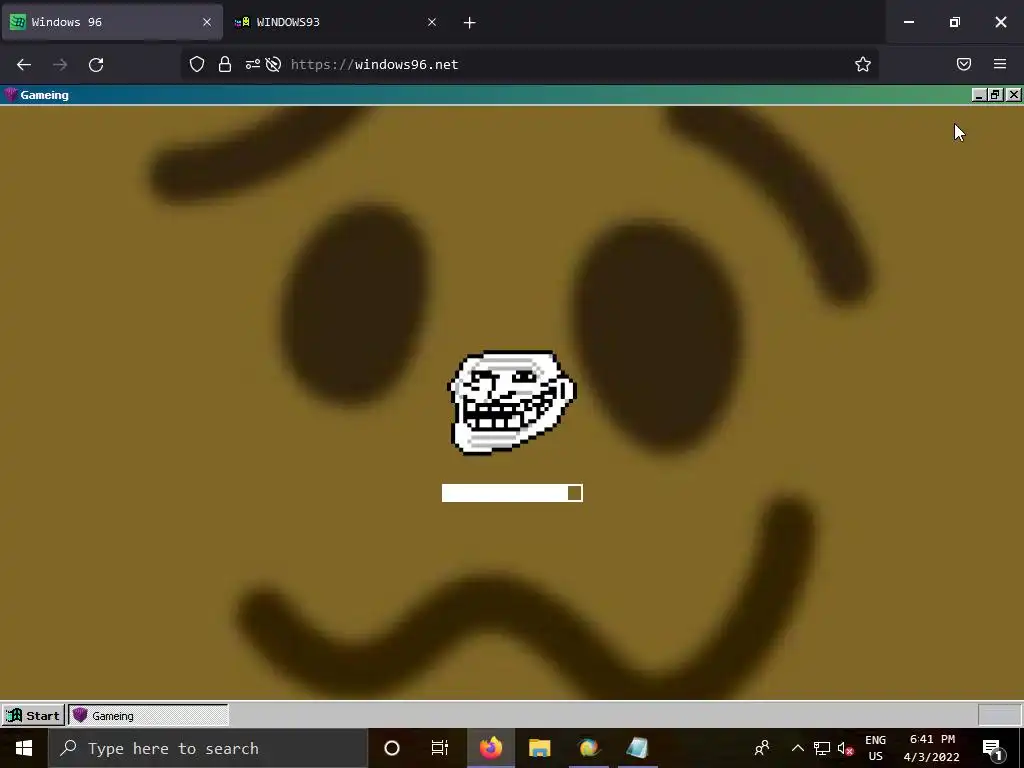Open the Firefox hamburger menu

pyautogui.click(x=1000, y=64)
